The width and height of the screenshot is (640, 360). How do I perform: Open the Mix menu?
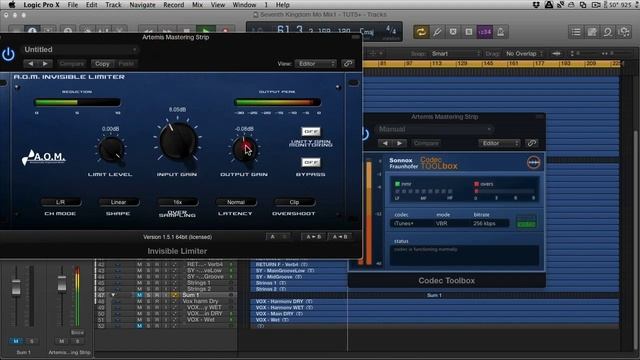coord(197,5)
